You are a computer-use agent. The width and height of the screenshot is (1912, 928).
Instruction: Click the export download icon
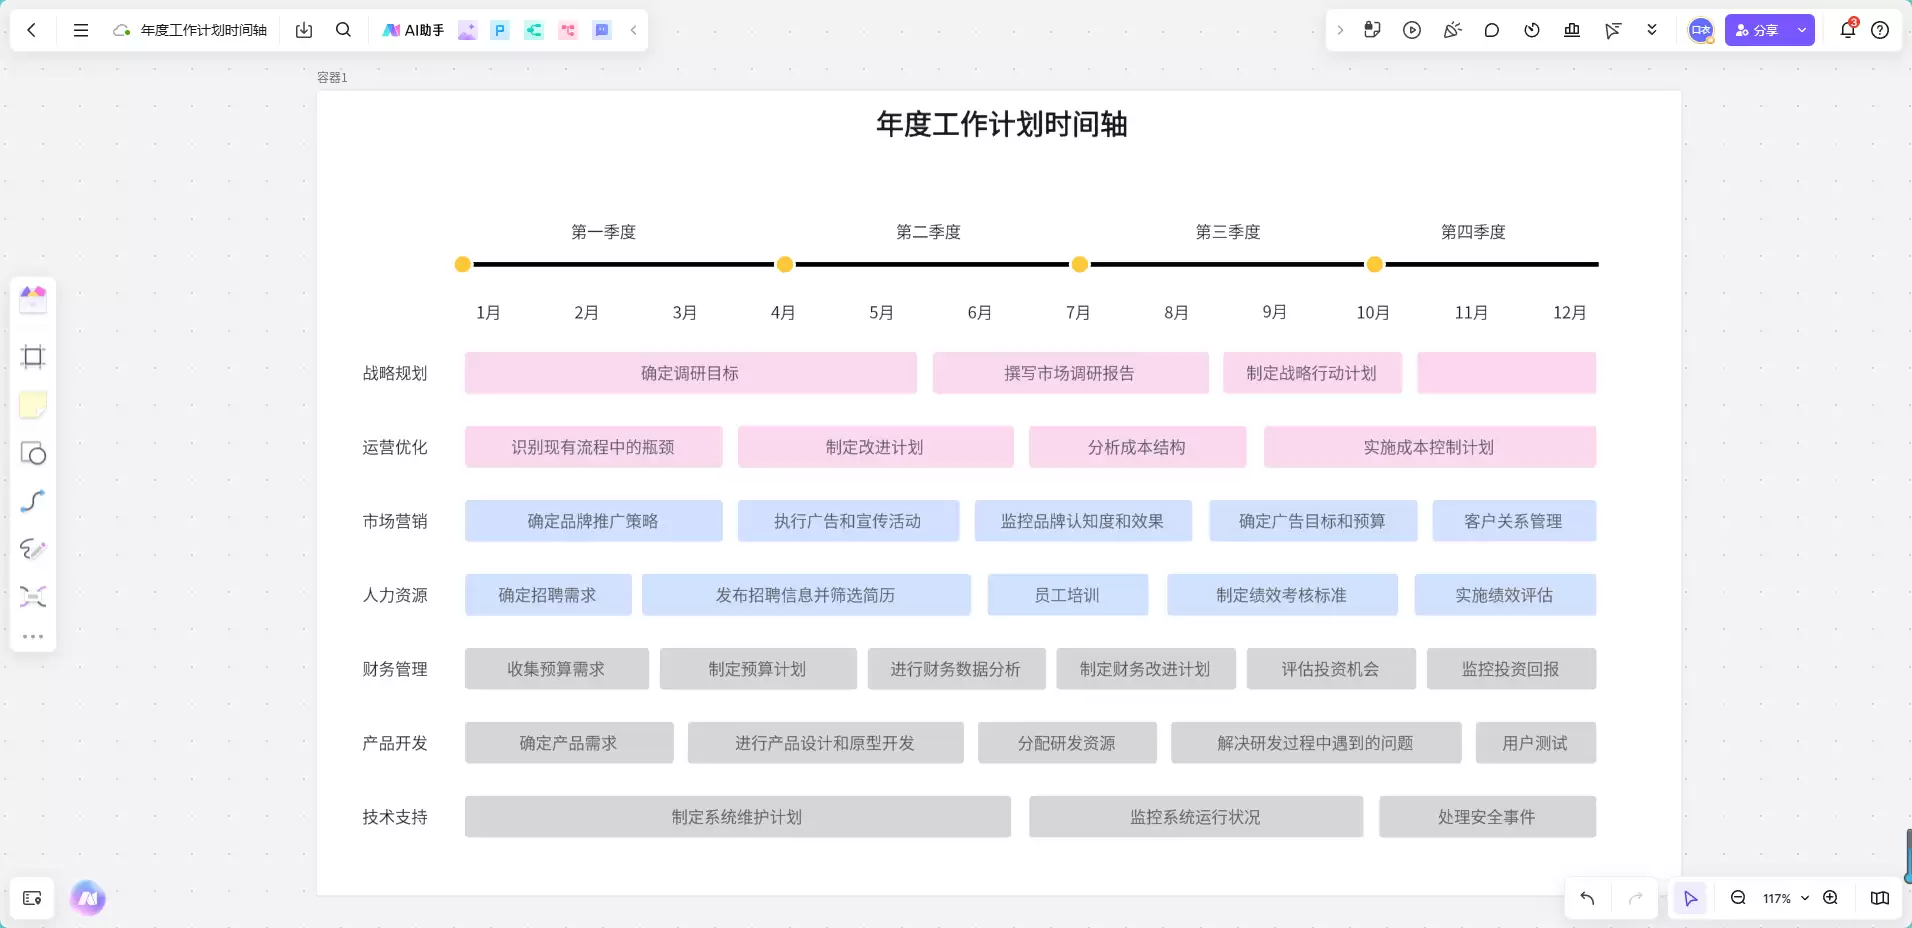click(x=304, y=30)
